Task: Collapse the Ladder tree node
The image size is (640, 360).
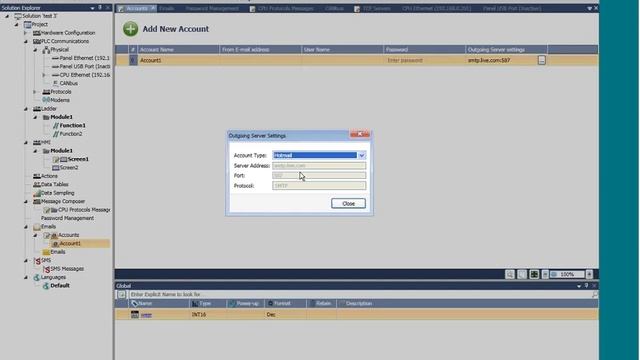Action: tap(26, 109)
